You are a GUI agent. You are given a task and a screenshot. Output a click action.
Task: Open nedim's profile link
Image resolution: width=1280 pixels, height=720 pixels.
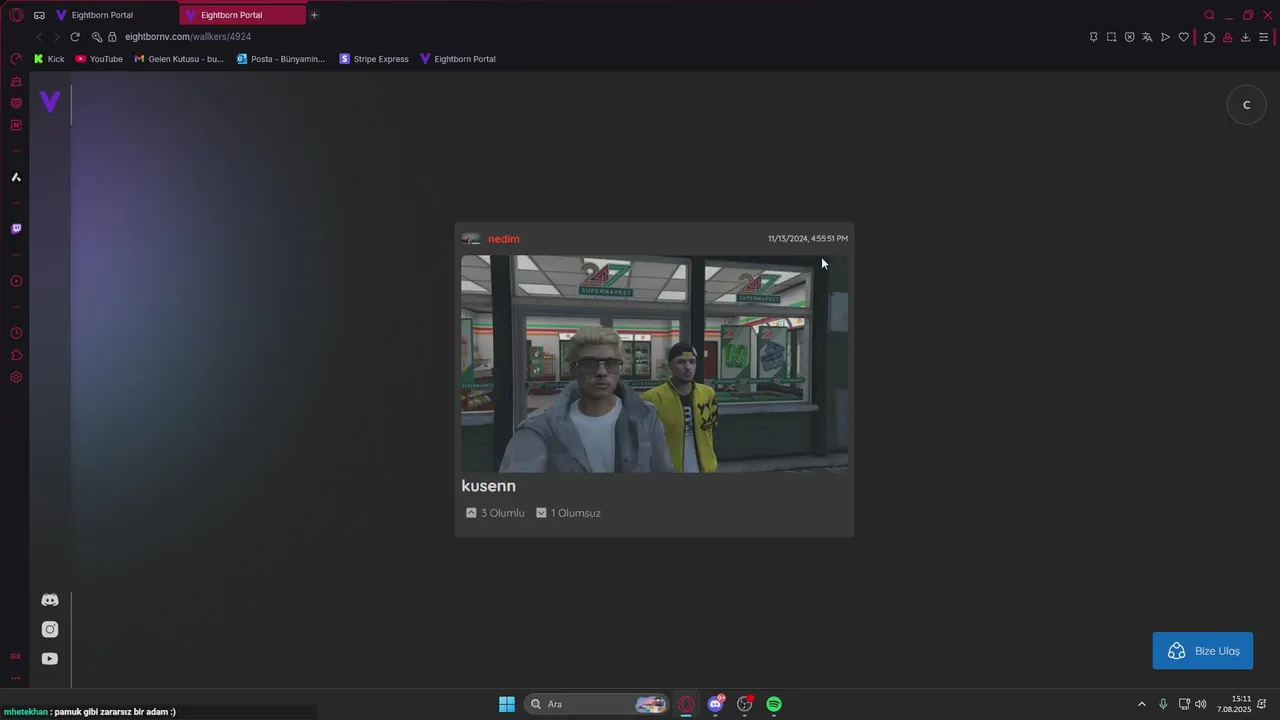tap(504, 239)
